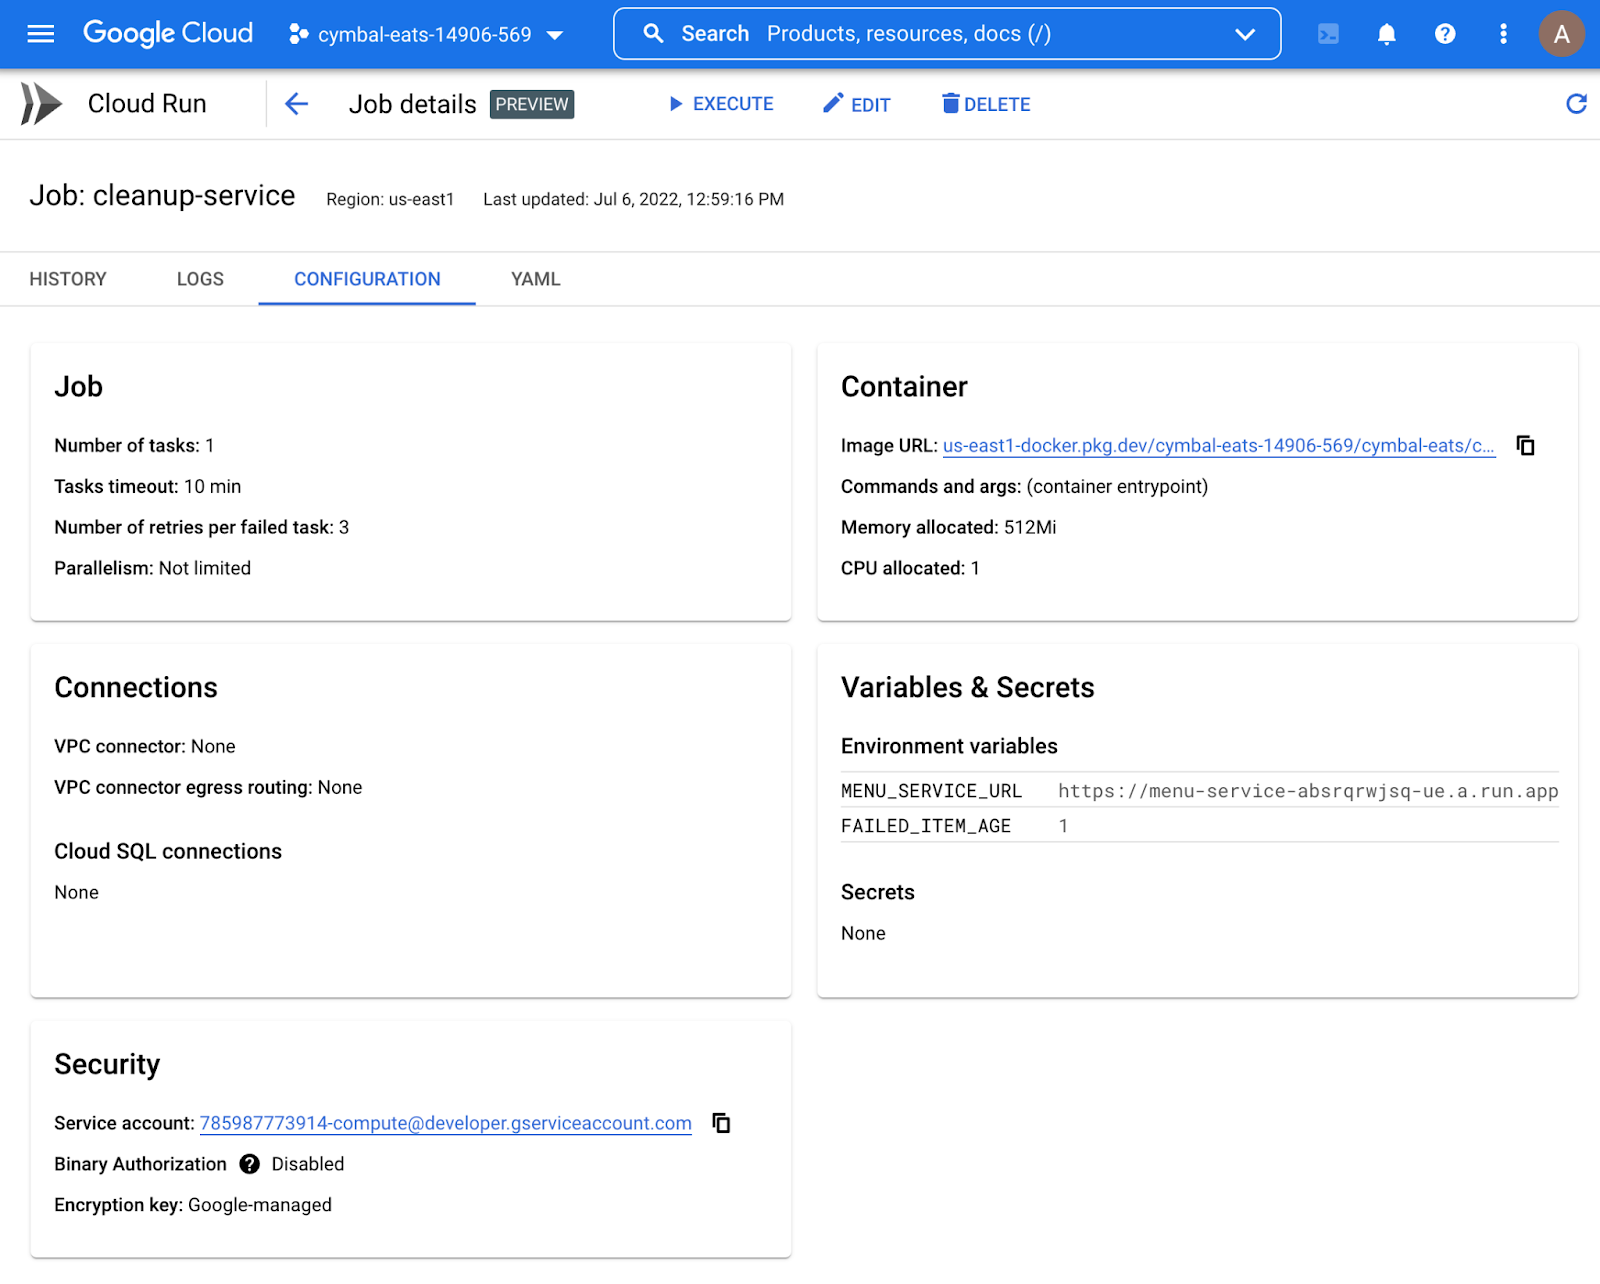Activate Cloud Shell terminal icon
This screenshot has width=1600, height=1284.
click(1328, 34)
